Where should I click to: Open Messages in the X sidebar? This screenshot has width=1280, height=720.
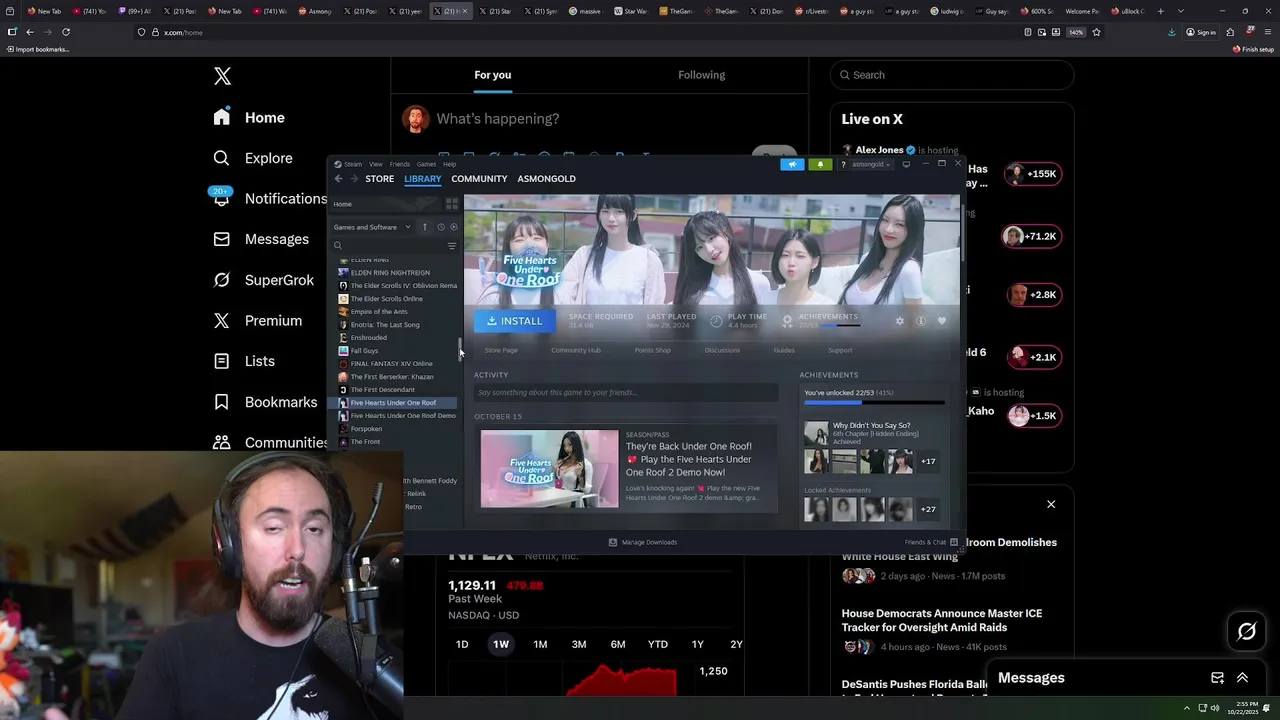(261, 239)
